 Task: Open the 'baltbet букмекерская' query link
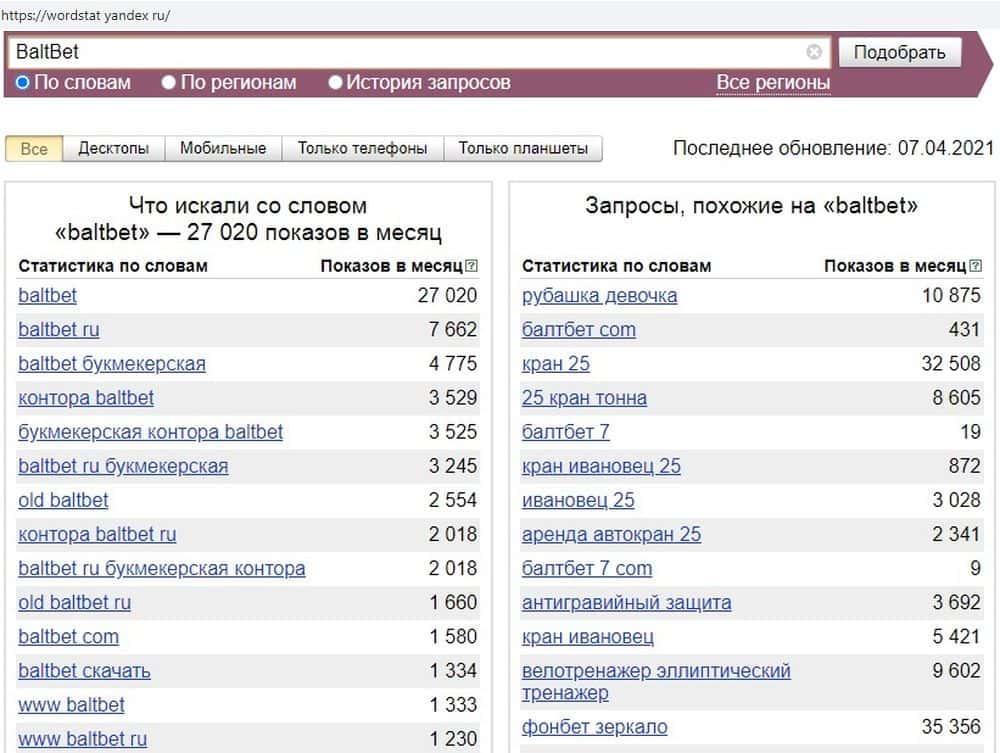click(112, 364)
